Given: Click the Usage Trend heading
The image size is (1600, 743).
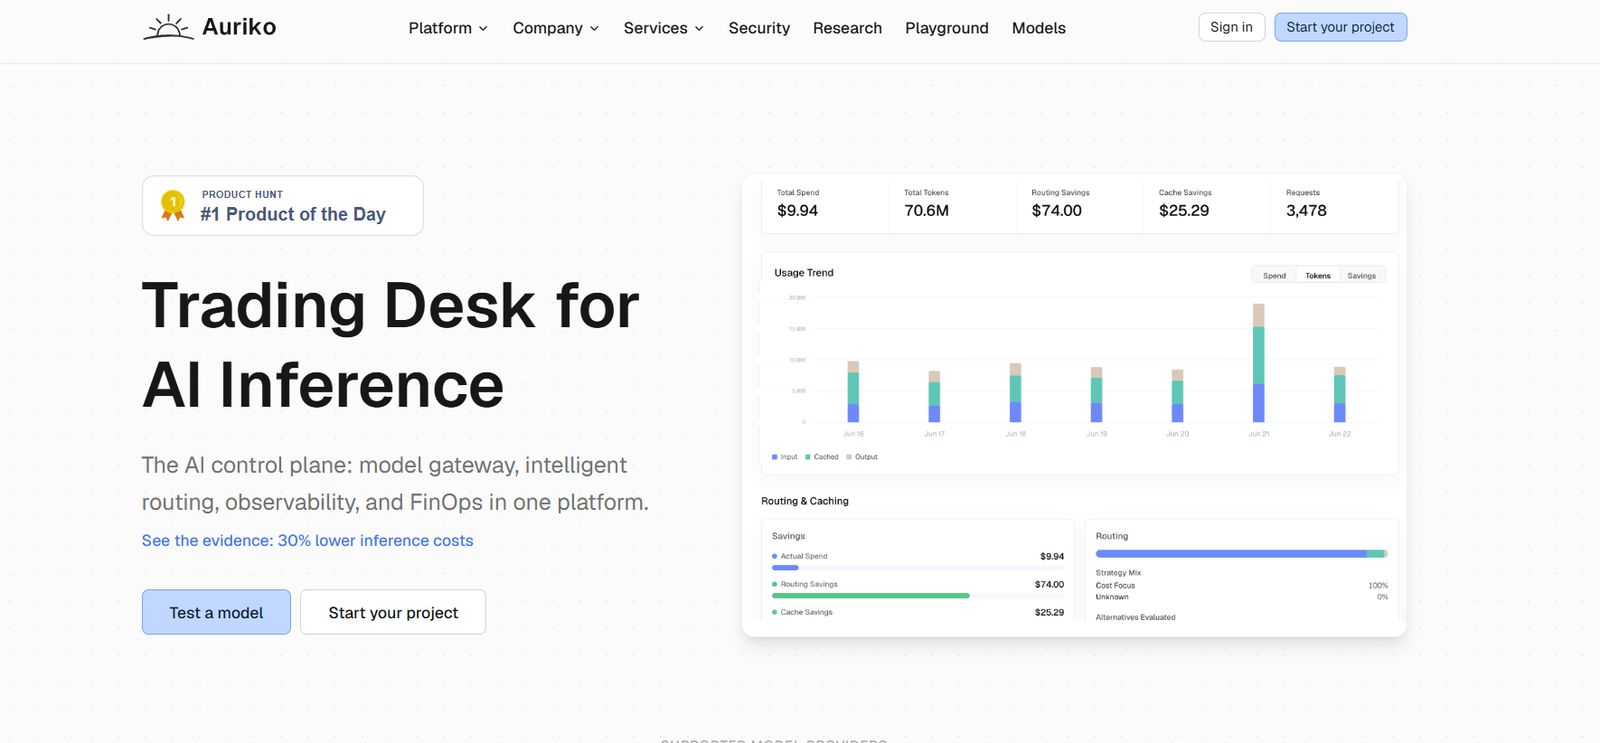Looking at the screenshot, I should coord(804,272).
